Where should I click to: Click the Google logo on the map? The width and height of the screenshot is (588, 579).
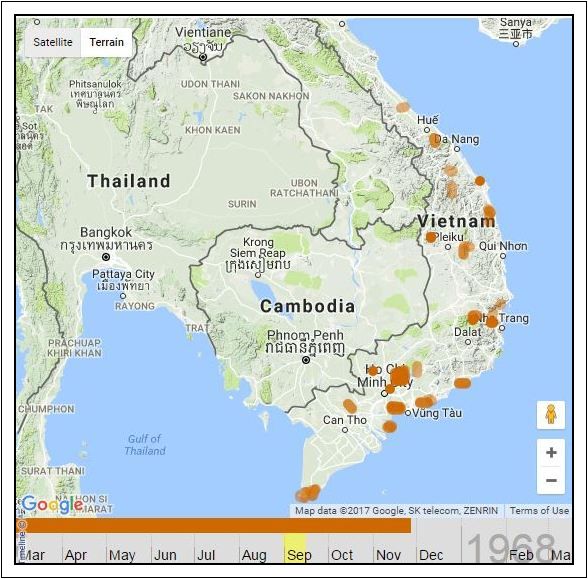click(x=52, y=505)
